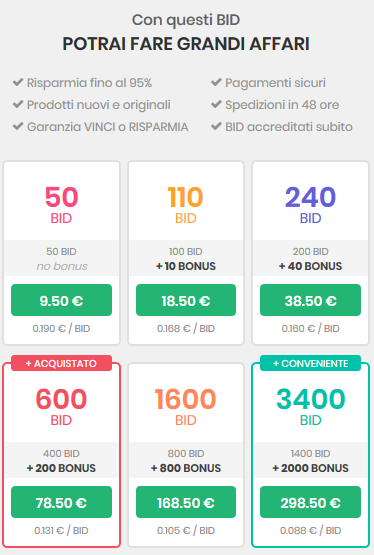Click the checkmark before Spedizioni in 48 ore
This screenshot has height=555, width=374.
click(216, 104)
